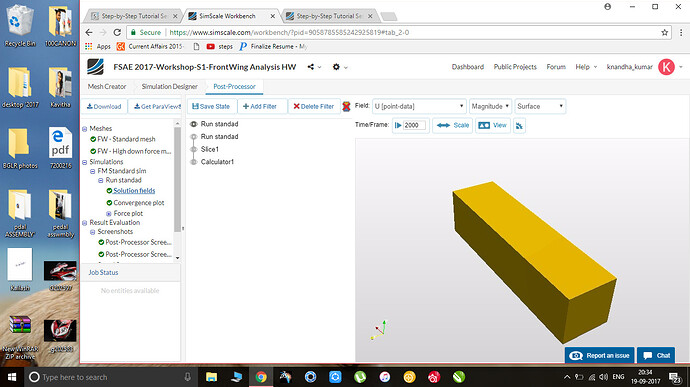Viewport: 690px width, 387px height.
Task: Bookmark page with the star icon
Action: coord(664,33)
